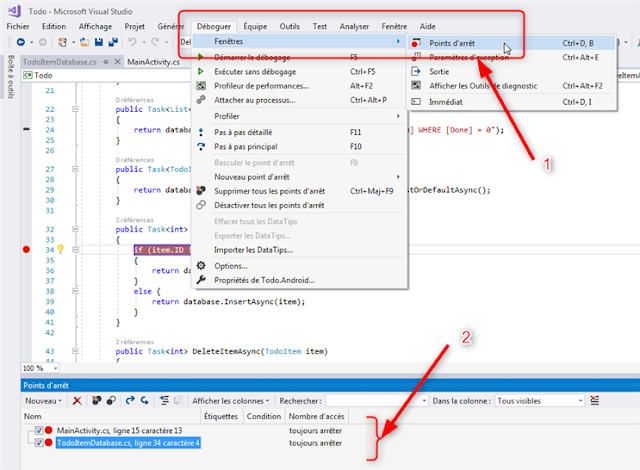Choose Propriétés de Todo.Android menu item
Screen dimensions: 640x470
300,280
